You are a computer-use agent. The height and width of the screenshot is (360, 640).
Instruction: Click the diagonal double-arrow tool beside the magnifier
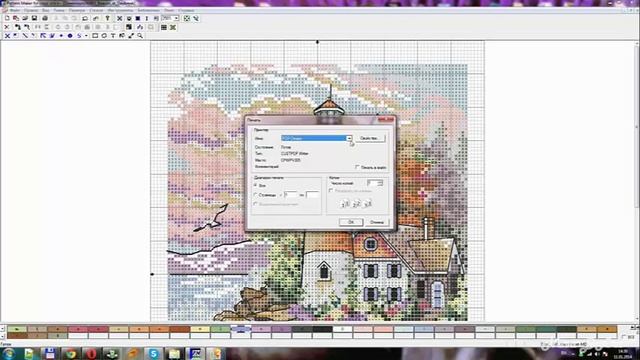[x=131, y=36]
